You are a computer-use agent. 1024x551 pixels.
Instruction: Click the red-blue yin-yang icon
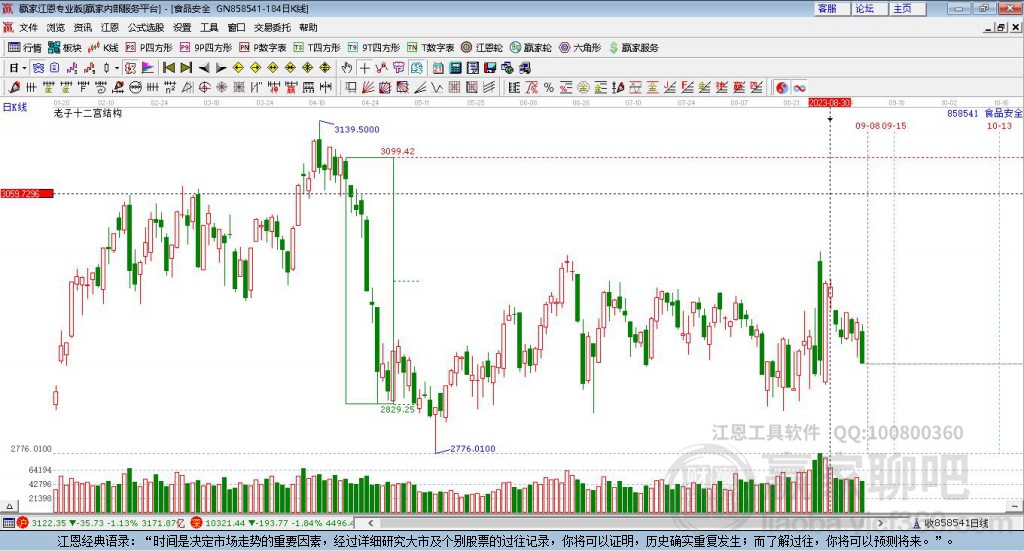(x=782, y=87)
